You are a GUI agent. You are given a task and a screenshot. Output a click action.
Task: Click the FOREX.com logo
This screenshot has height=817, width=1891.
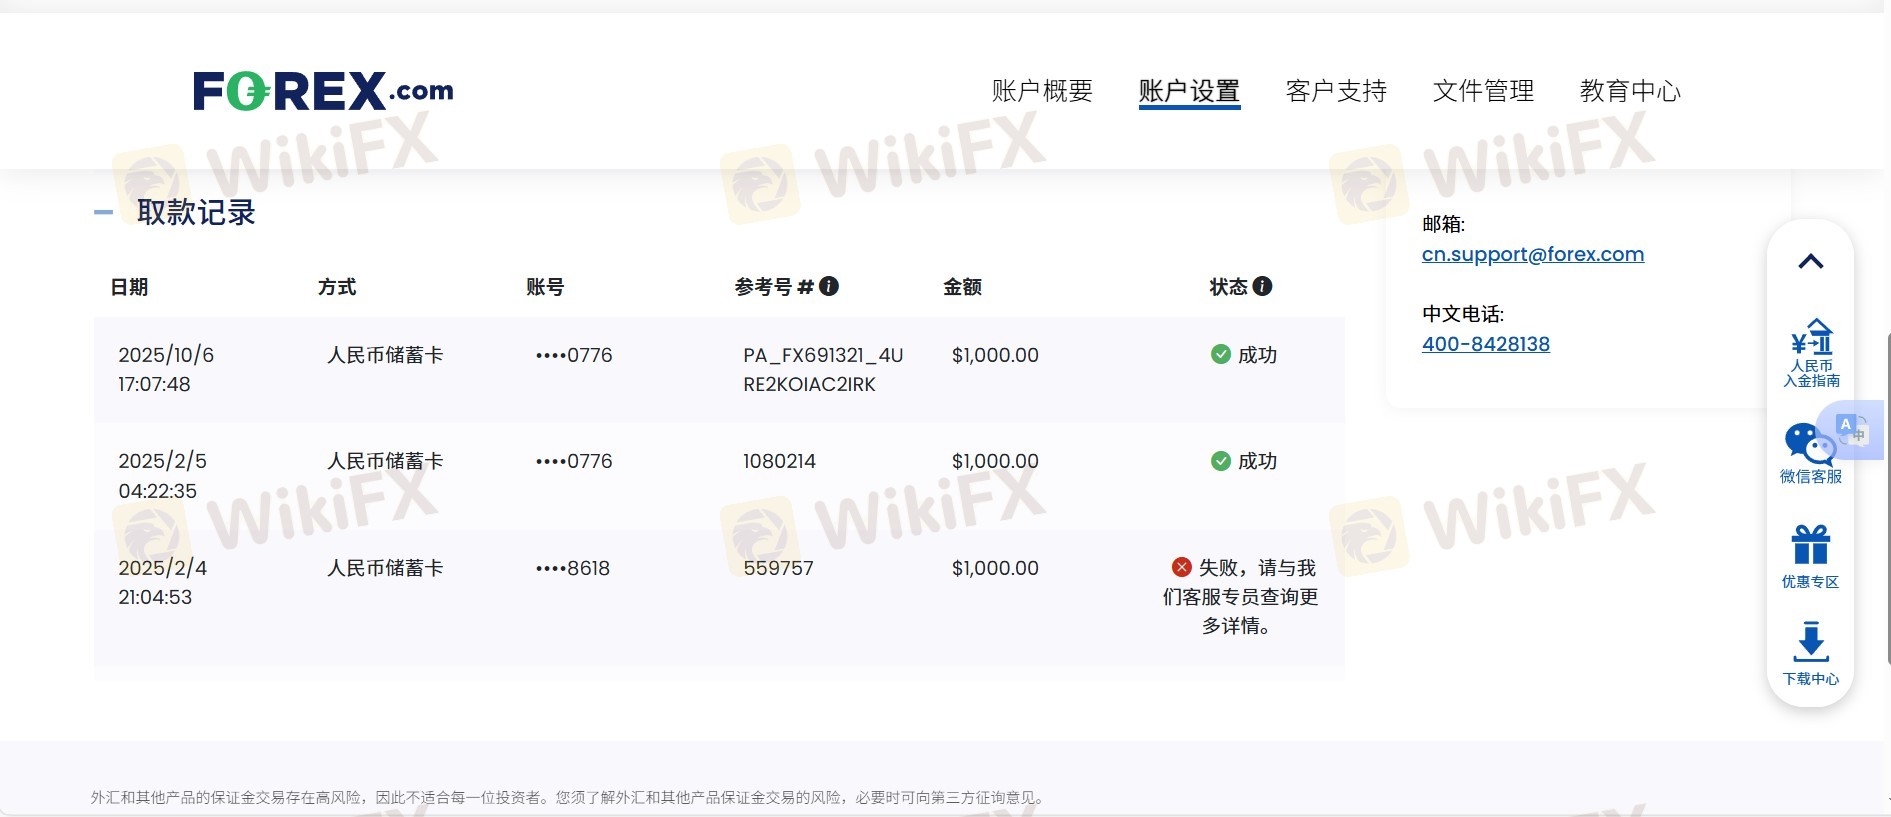pyautogui.click(x=323, y=91)
